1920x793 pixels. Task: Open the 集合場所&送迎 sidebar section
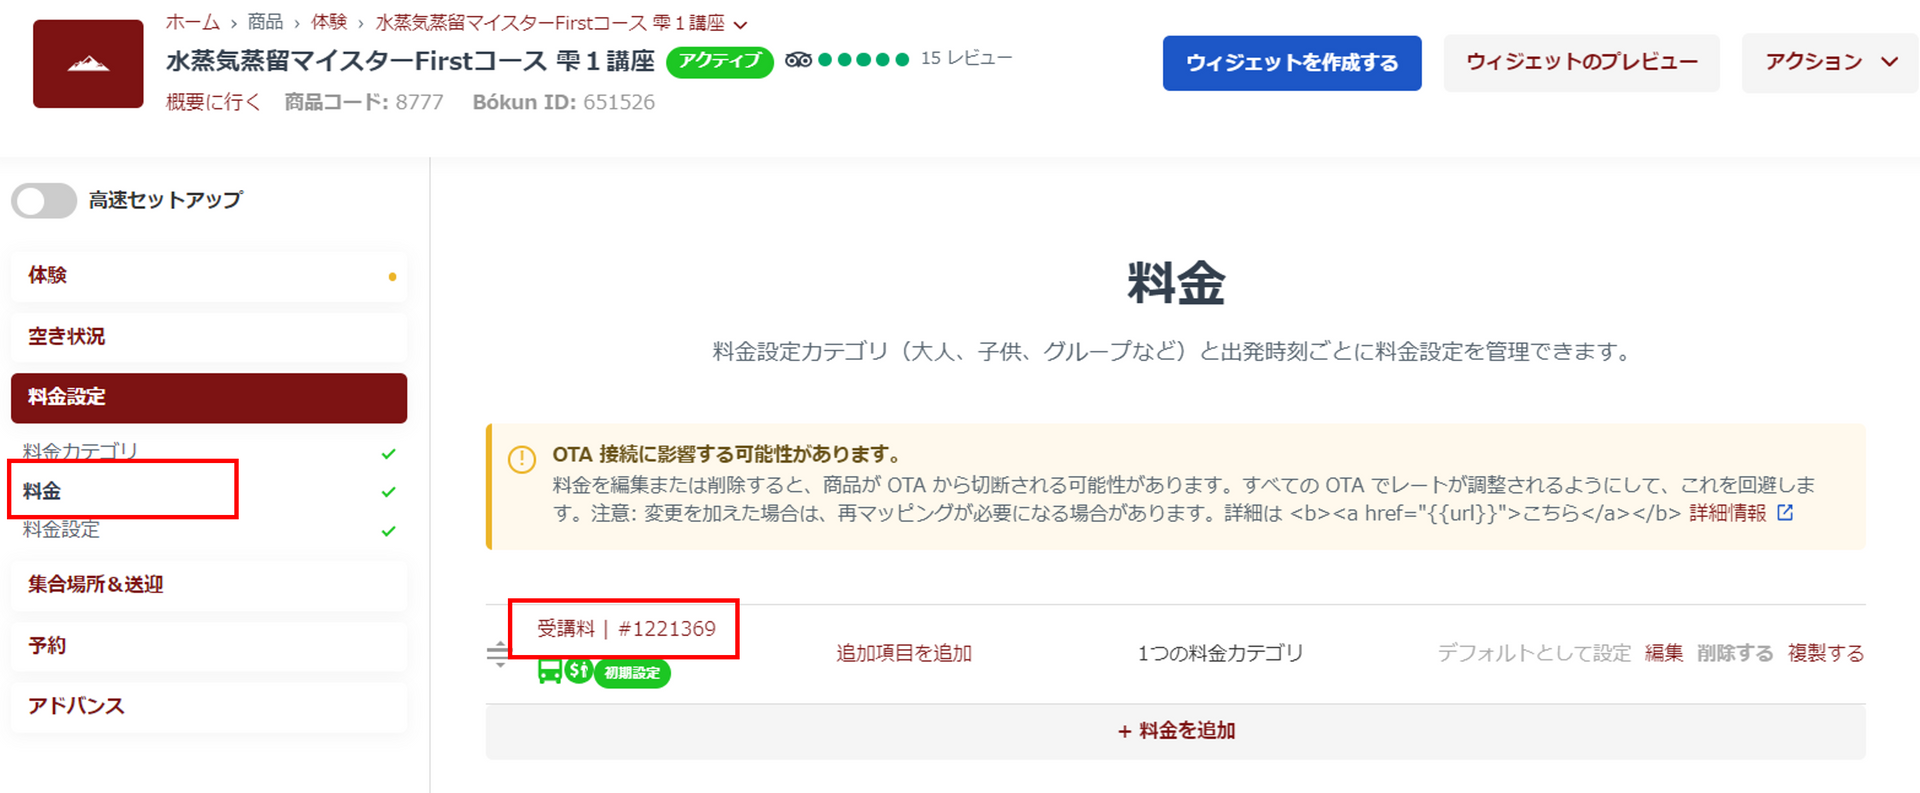[x=208, y=585]
